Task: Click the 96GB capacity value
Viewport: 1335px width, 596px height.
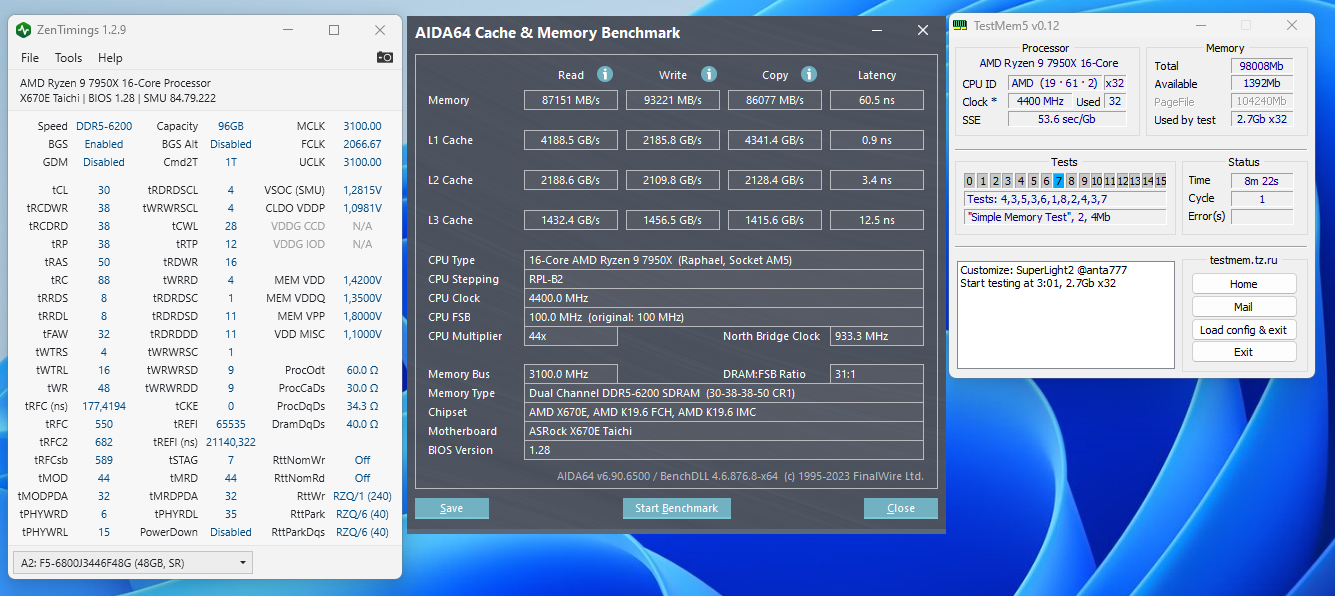Action: 231,126
